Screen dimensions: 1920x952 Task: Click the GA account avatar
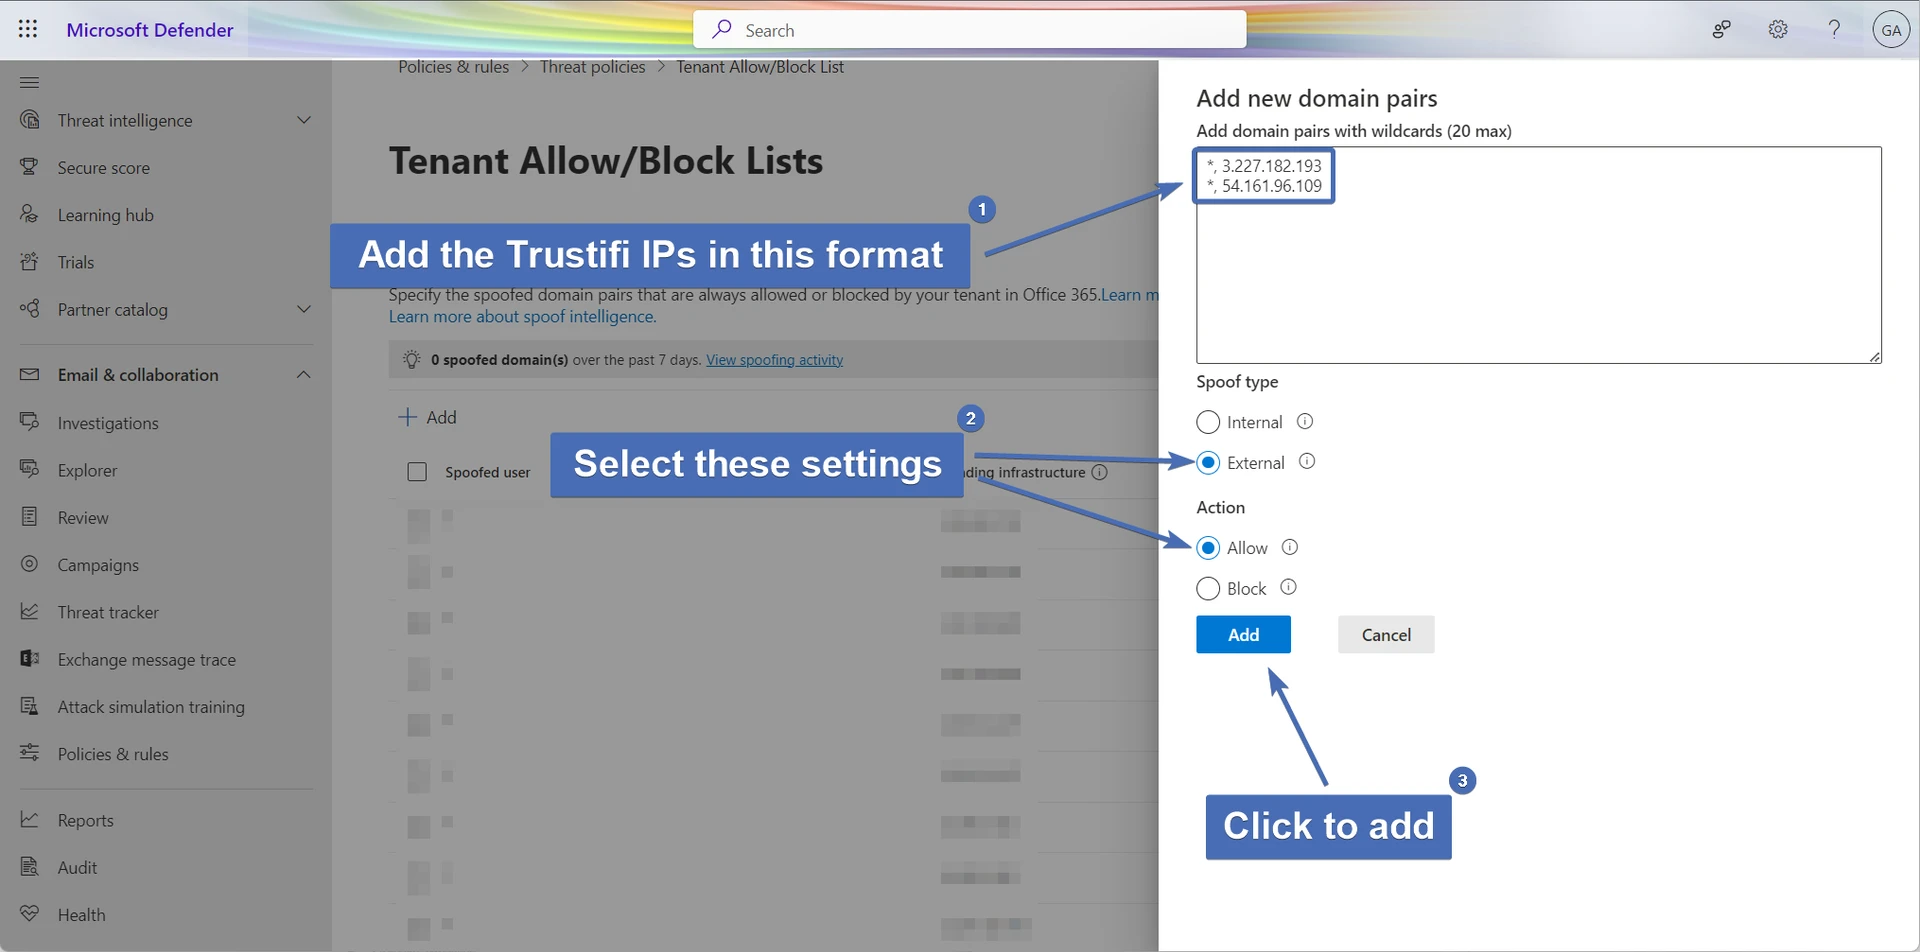pos(1889,30)
